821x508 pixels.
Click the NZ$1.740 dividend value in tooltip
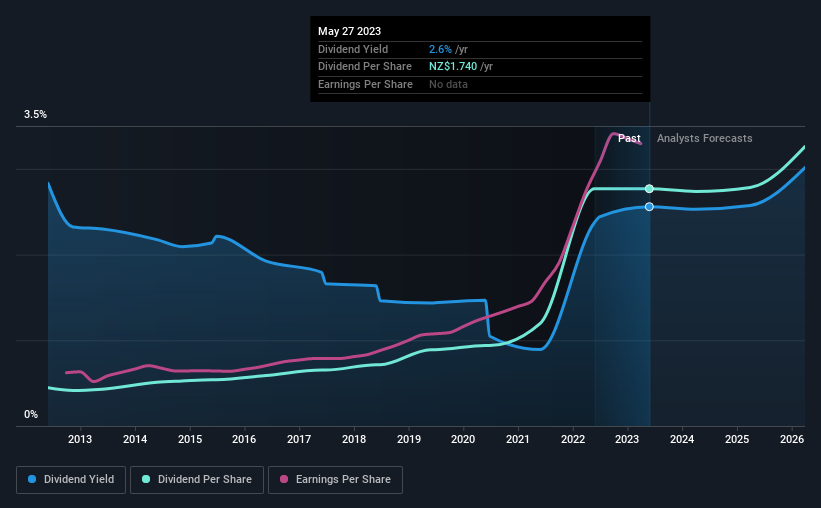(x=453, y=67)
